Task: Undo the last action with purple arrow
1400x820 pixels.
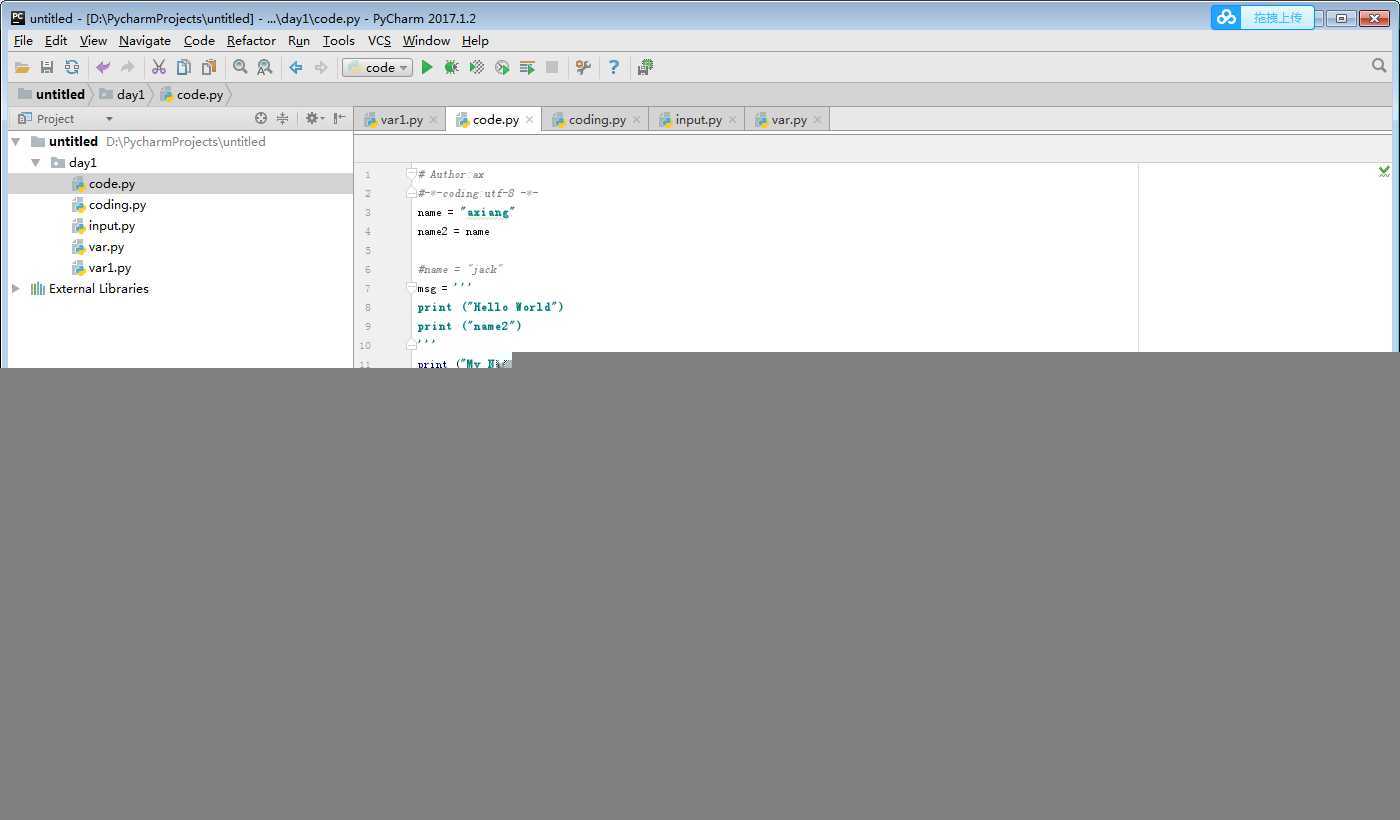Action: coord(102,67)
